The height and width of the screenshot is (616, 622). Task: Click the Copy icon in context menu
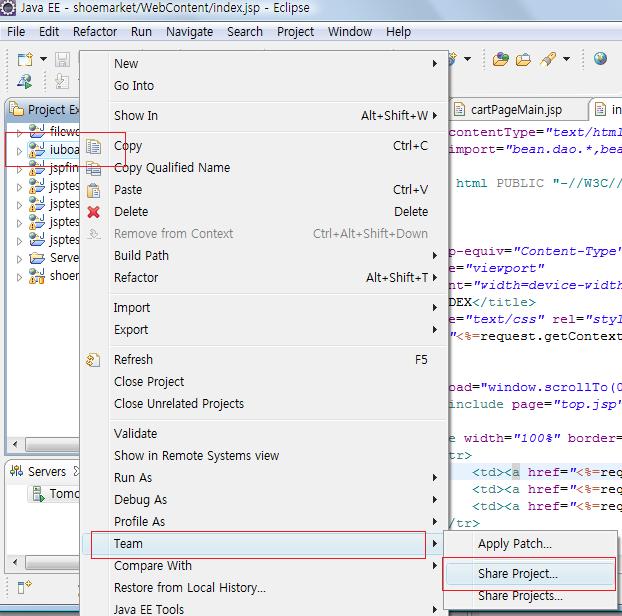click(x=93, y=147)
